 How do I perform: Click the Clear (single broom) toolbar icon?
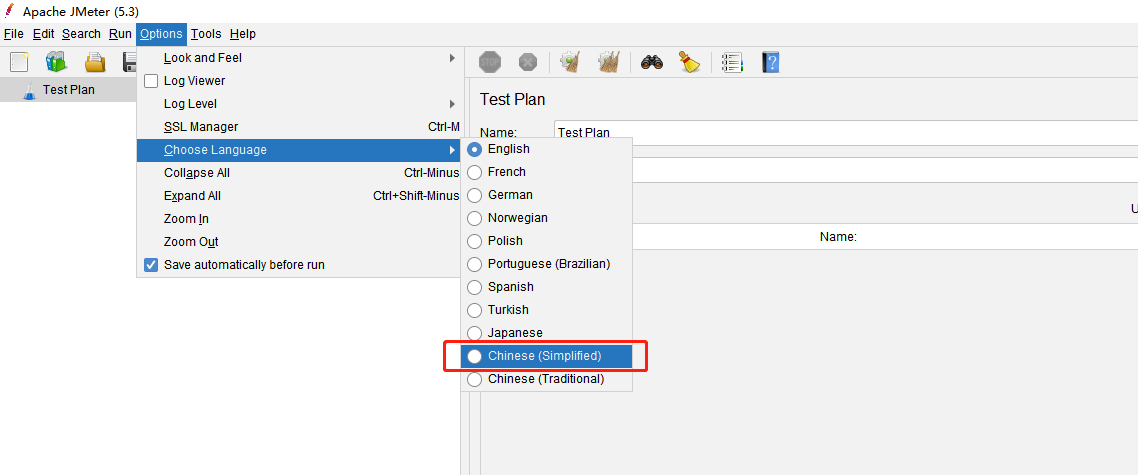(x=570, y=62)
